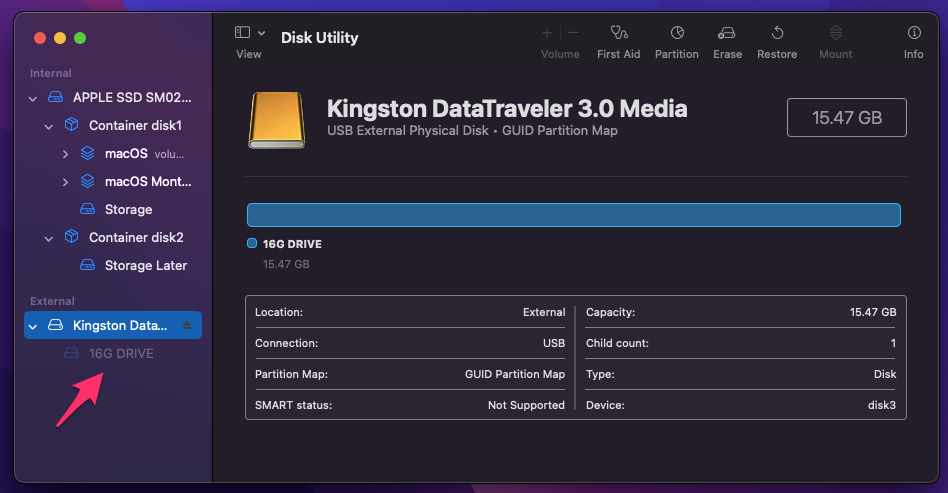Screen dimensions: 948x493
Task: Click the GUID Partition Map value
Action: point(515,374)
